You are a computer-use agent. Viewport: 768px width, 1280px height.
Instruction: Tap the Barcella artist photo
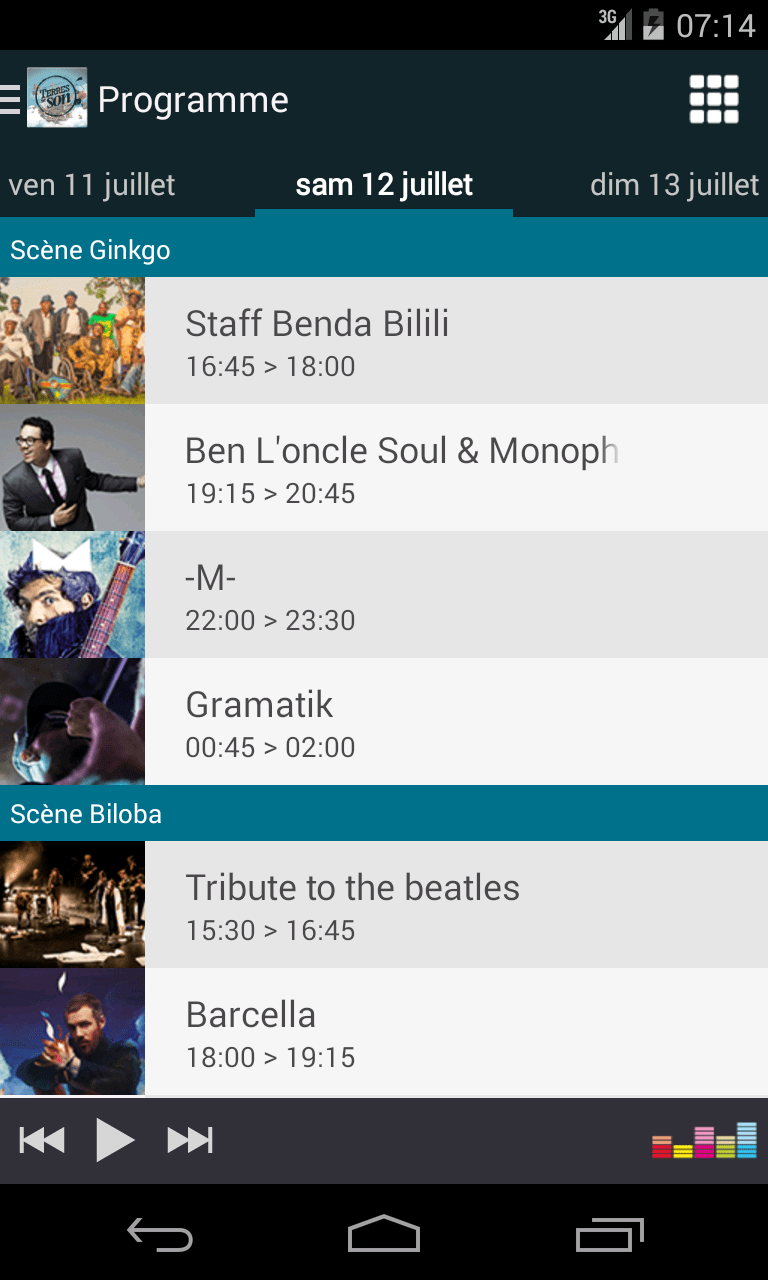pyautogui.click(x=72, y=1032)
